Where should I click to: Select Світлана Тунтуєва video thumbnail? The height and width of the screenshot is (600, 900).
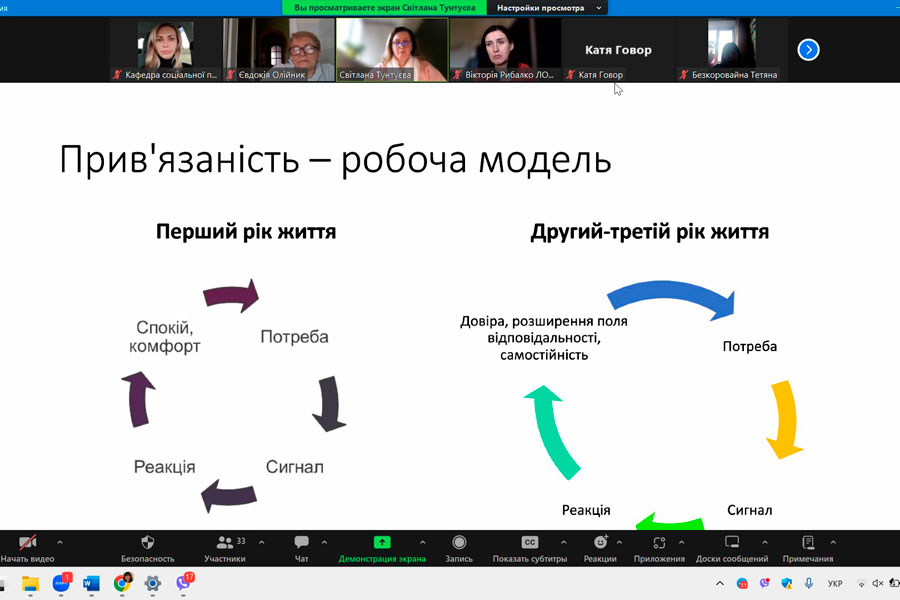click(x=392, y=49)
